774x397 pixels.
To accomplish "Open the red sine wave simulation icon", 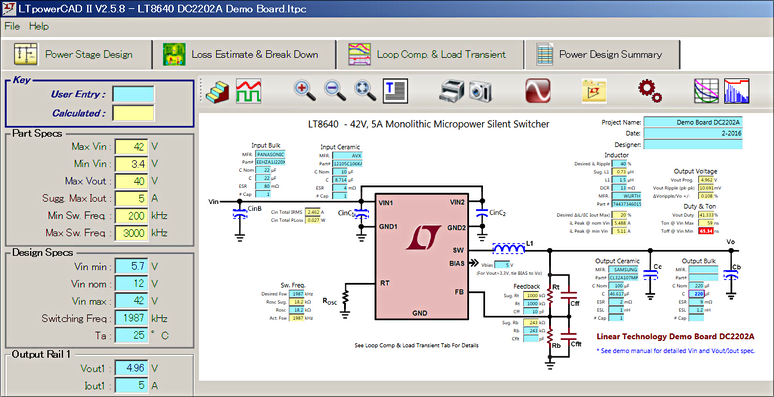I will (538, 92).
